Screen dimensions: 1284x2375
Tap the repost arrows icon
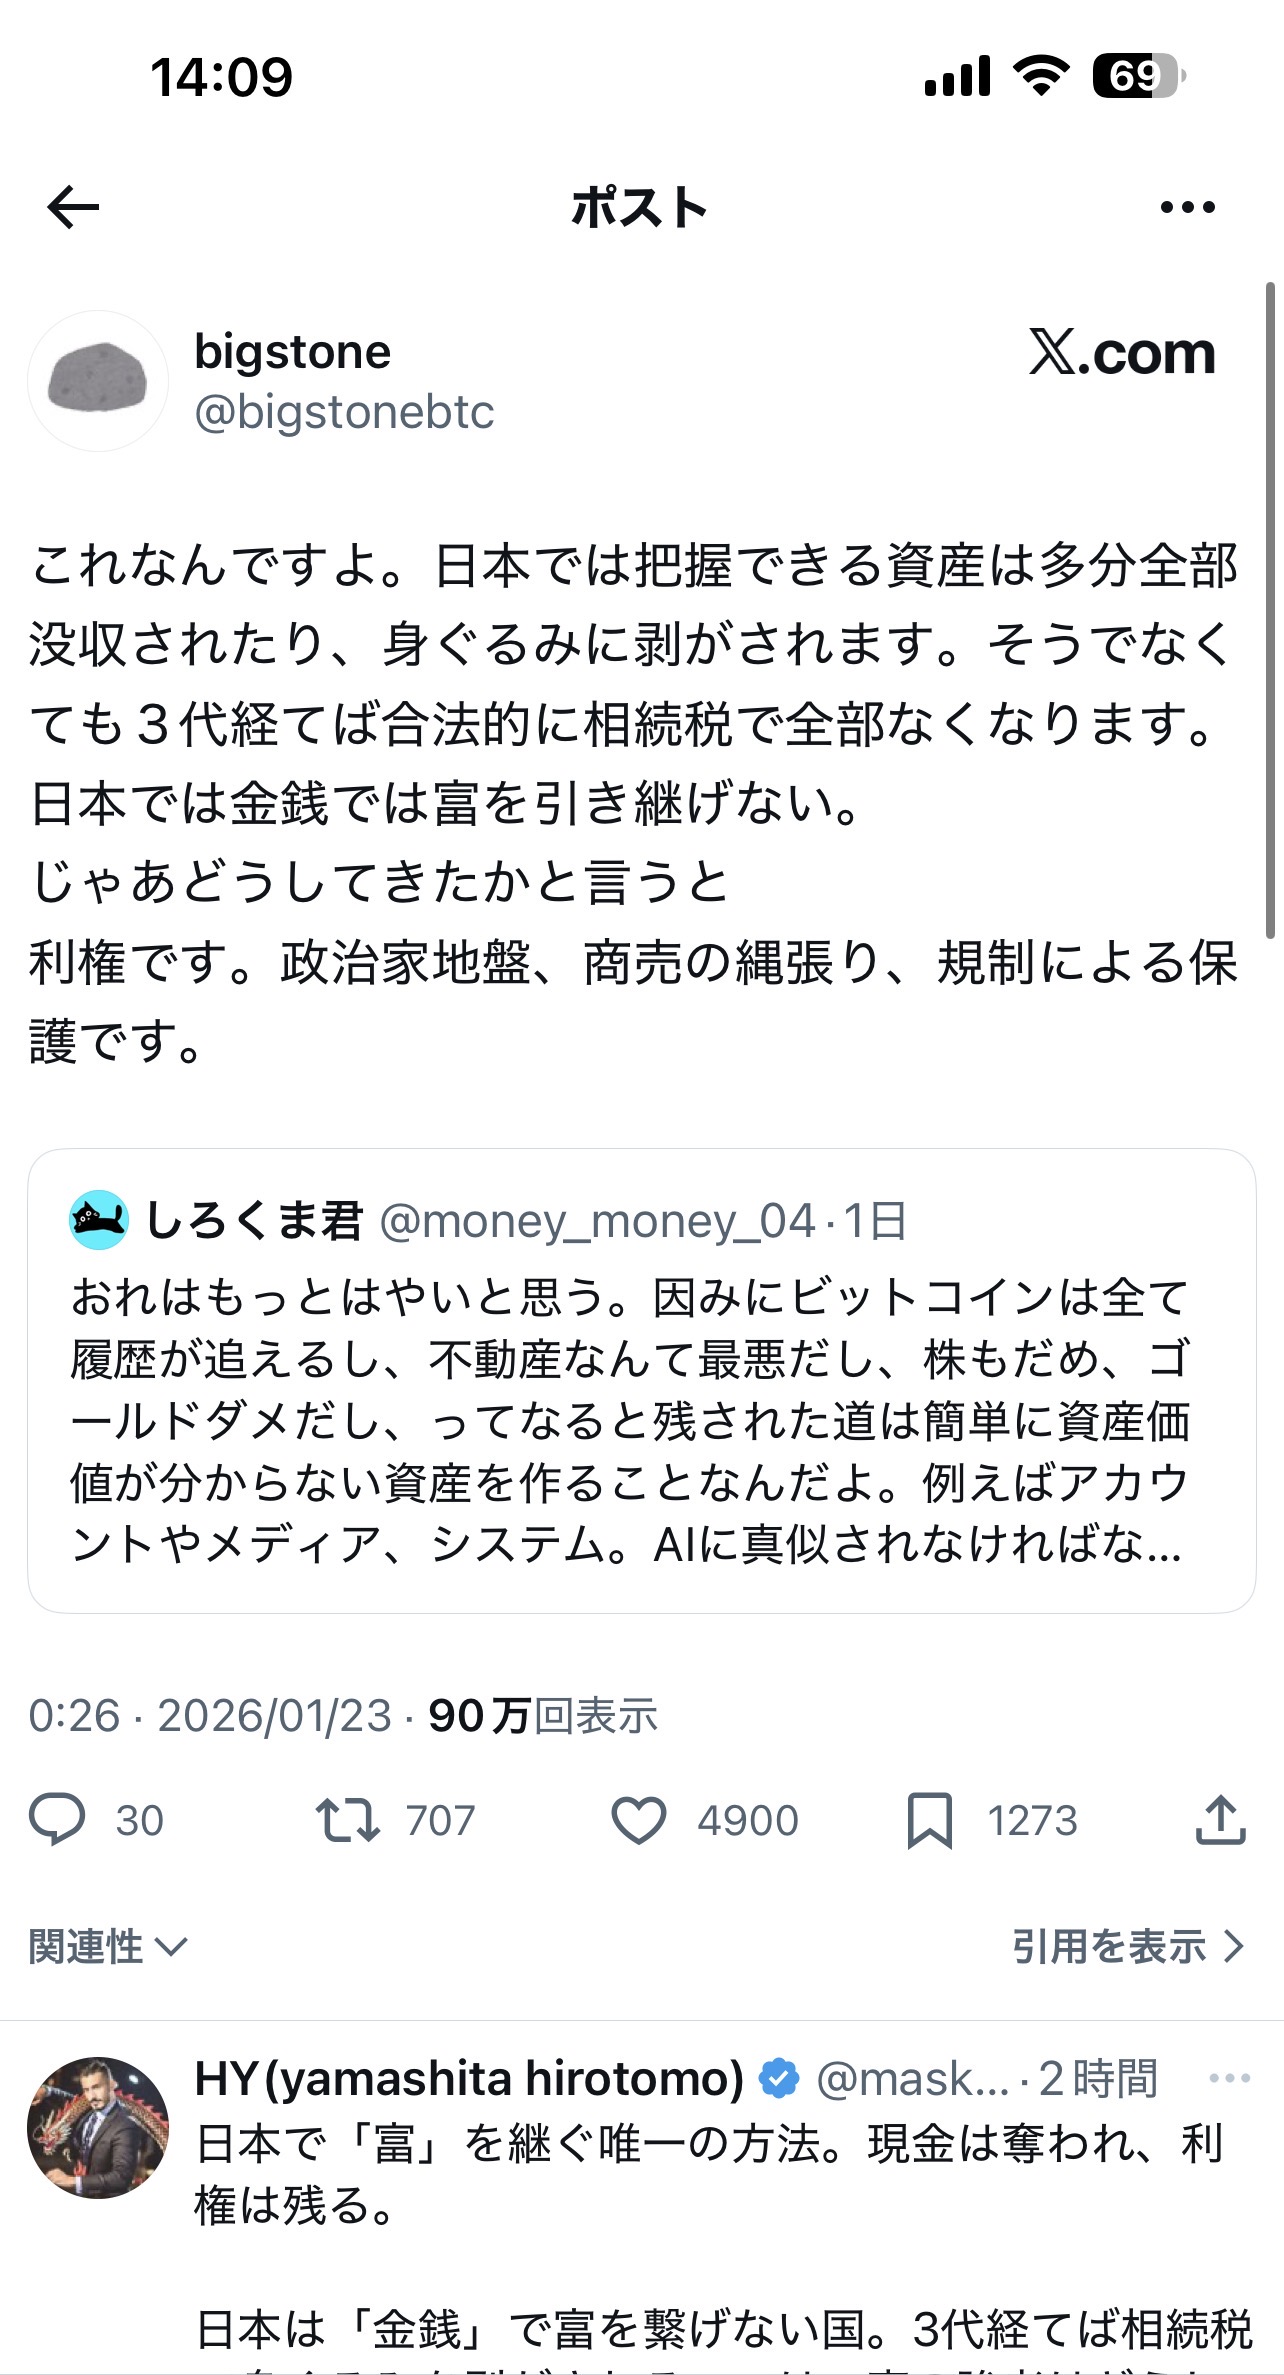(x=347, y=1819)
